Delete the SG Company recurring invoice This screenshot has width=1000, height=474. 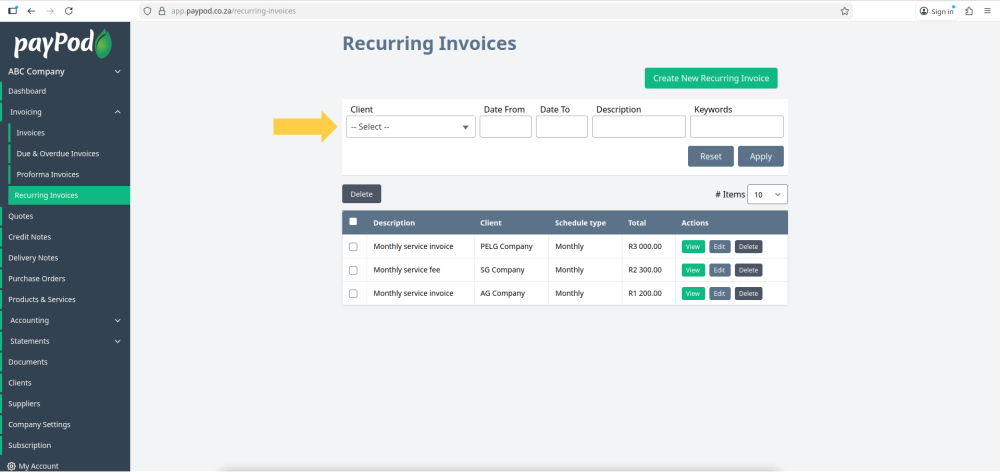tap(749, 270)
